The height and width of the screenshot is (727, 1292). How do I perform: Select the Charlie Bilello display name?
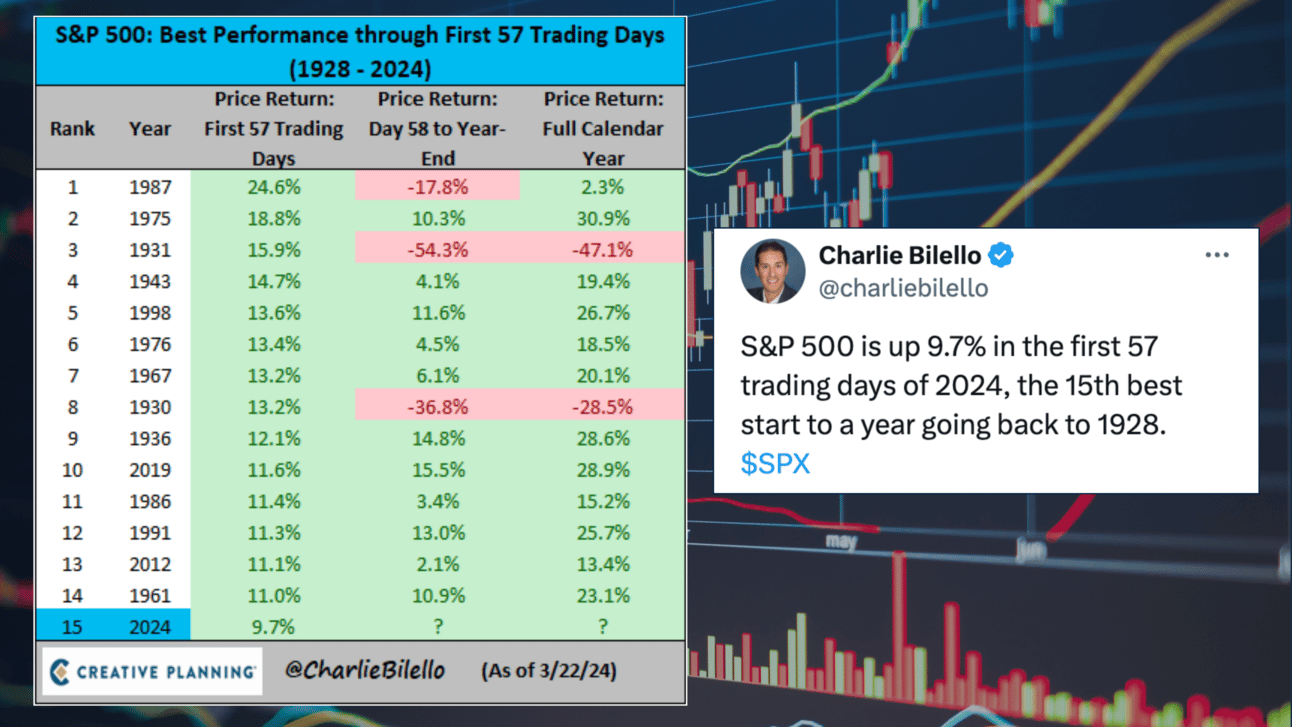click(x=900, y=255)
